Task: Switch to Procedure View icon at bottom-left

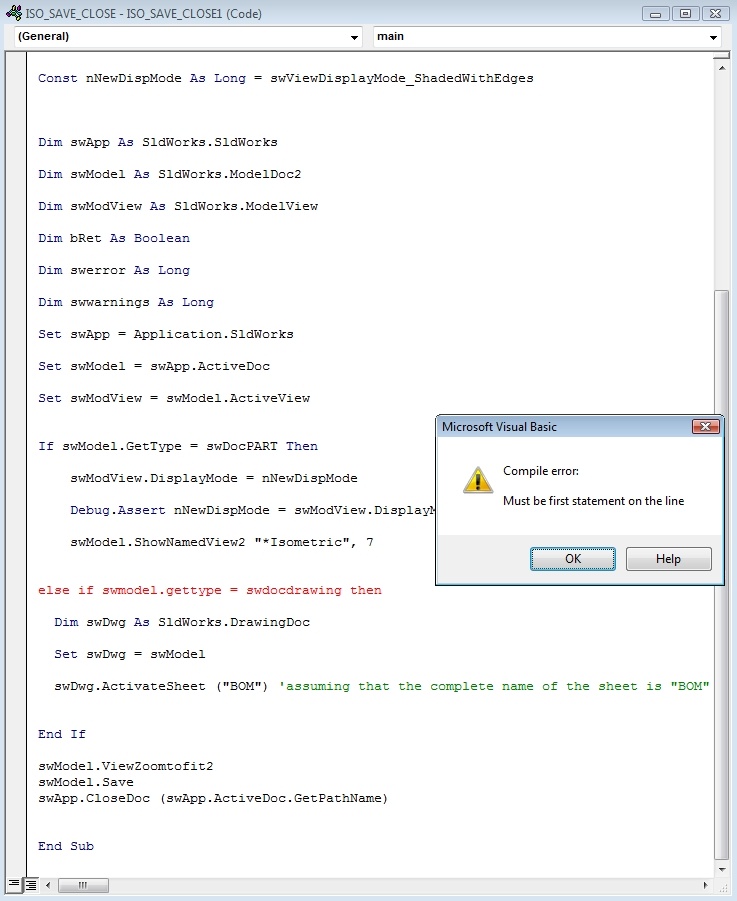Action: coord(14,884)
